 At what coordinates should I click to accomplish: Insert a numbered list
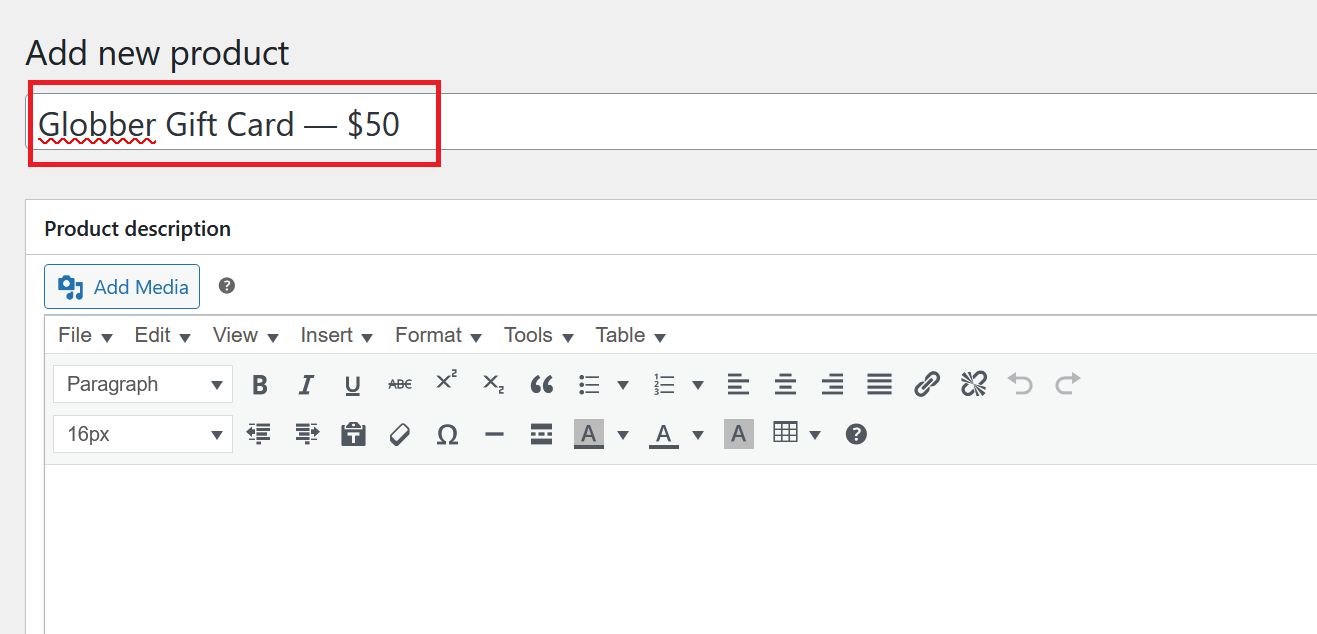pos(664,384)
